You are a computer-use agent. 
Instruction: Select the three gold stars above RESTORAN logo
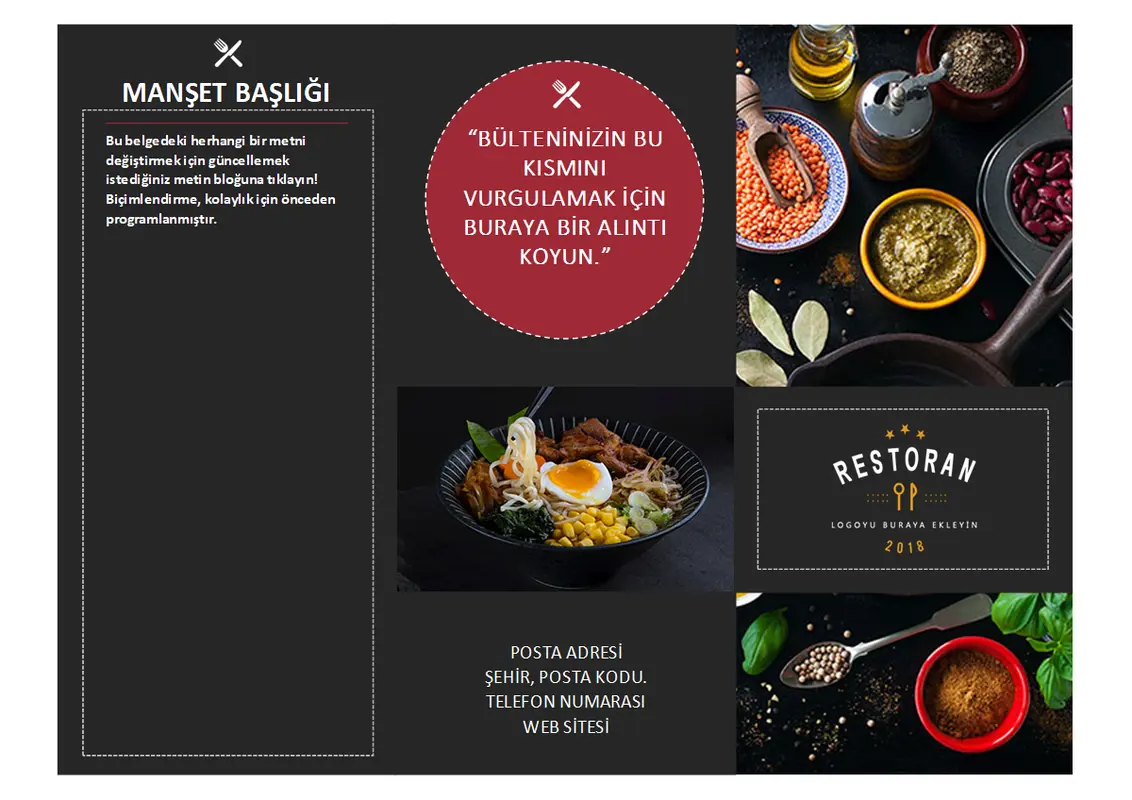pyautogui.click(x=905, y=432)
